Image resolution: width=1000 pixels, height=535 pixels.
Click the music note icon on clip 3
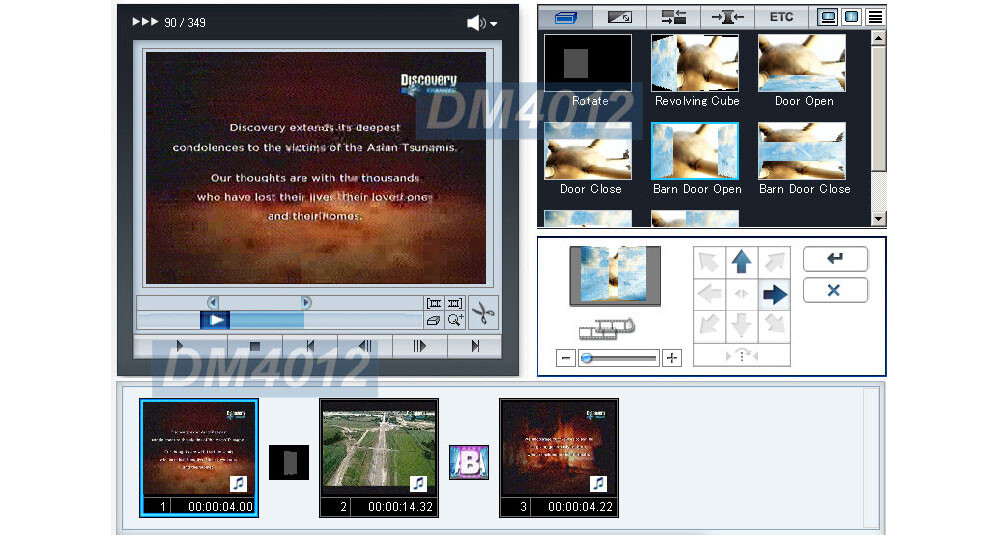pos(598,484)
